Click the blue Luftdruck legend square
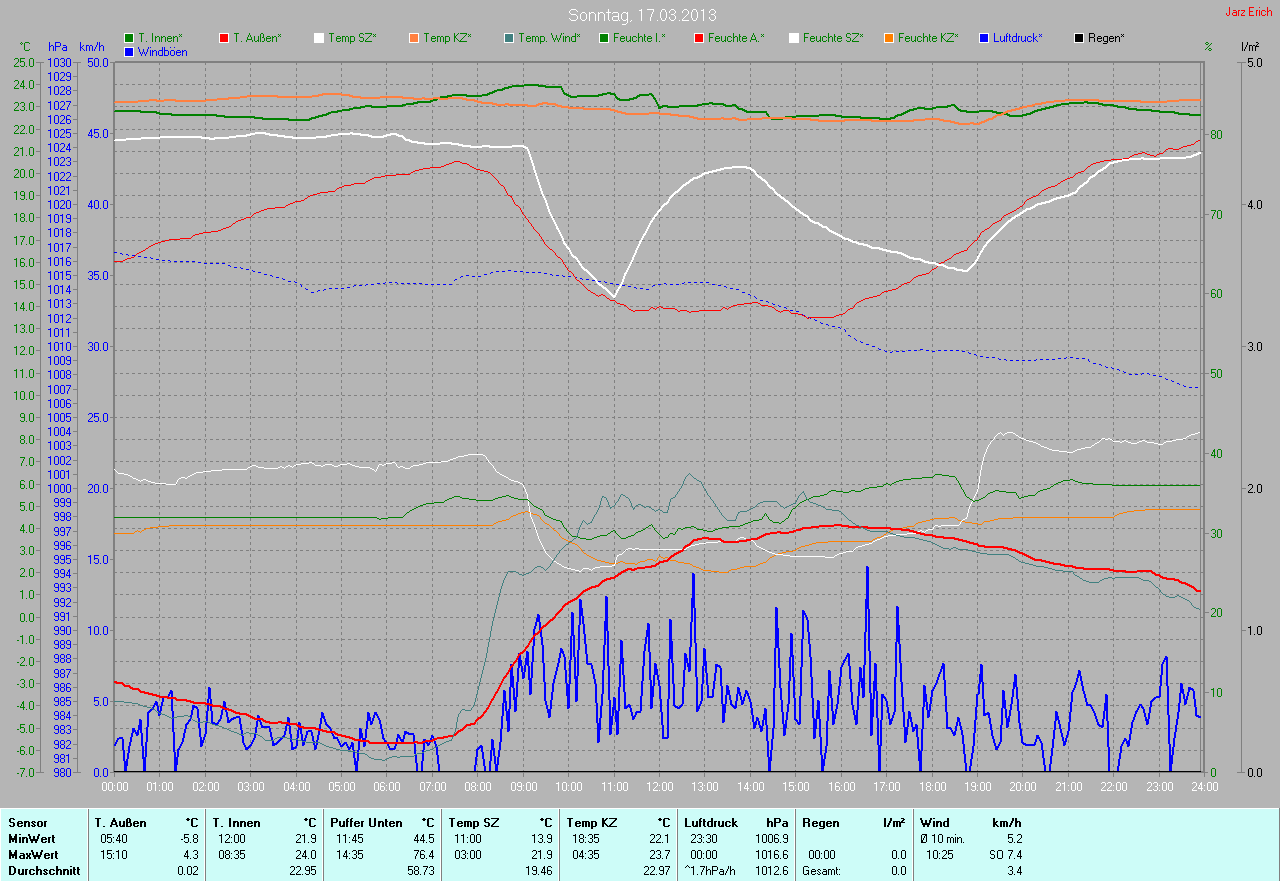1280x881 pixels. tap(984, 38)
